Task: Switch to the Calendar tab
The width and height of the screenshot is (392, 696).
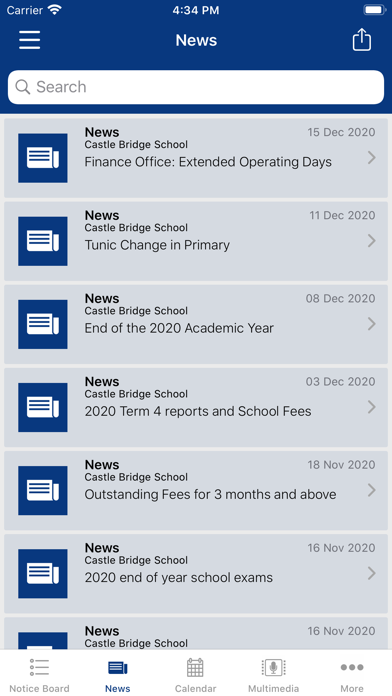Action: pos(195,675)
